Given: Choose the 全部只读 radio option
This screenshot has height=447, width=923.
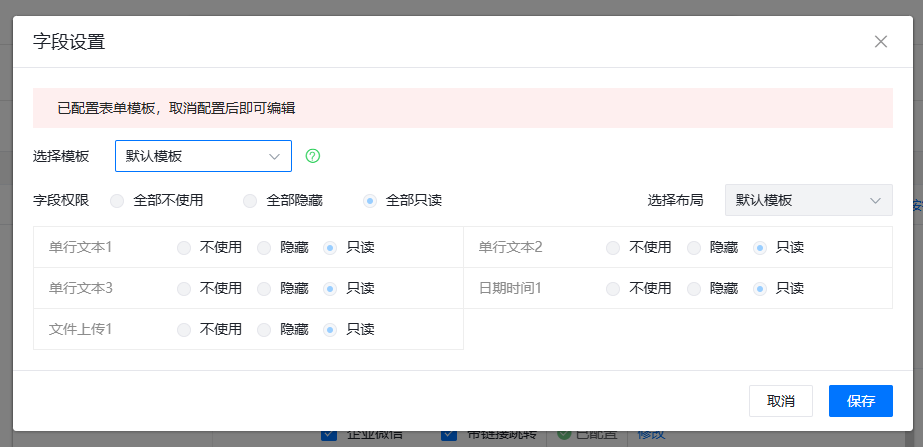Looking at the screenshot, I should (x=371, y=200).
